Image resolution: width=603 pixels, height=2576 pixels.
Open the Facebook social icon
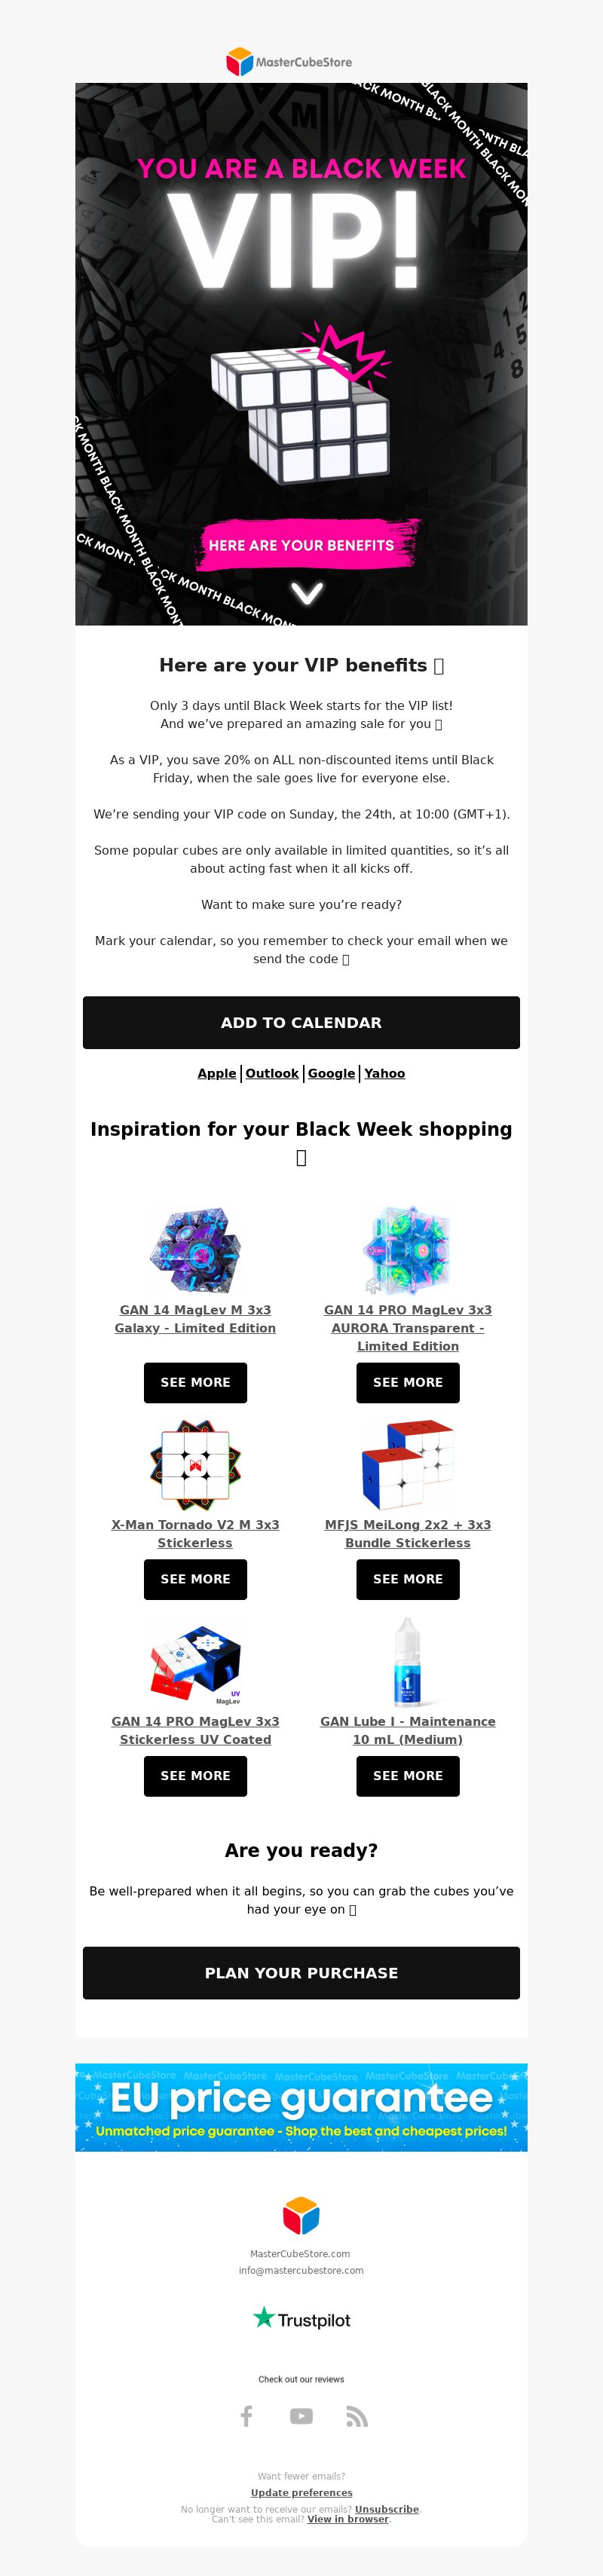tap(246, 2416)
